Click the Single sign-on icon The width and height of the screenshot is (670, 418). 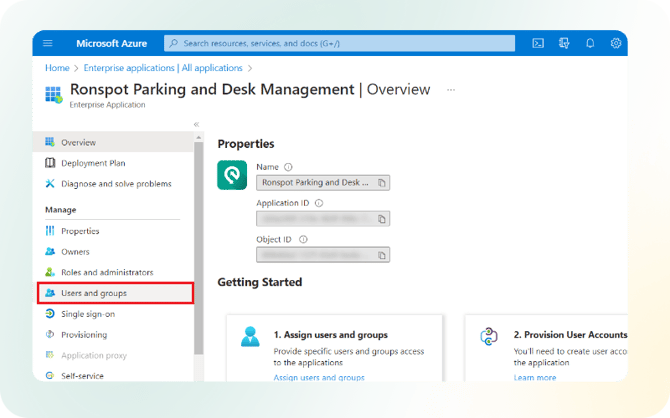50,313
